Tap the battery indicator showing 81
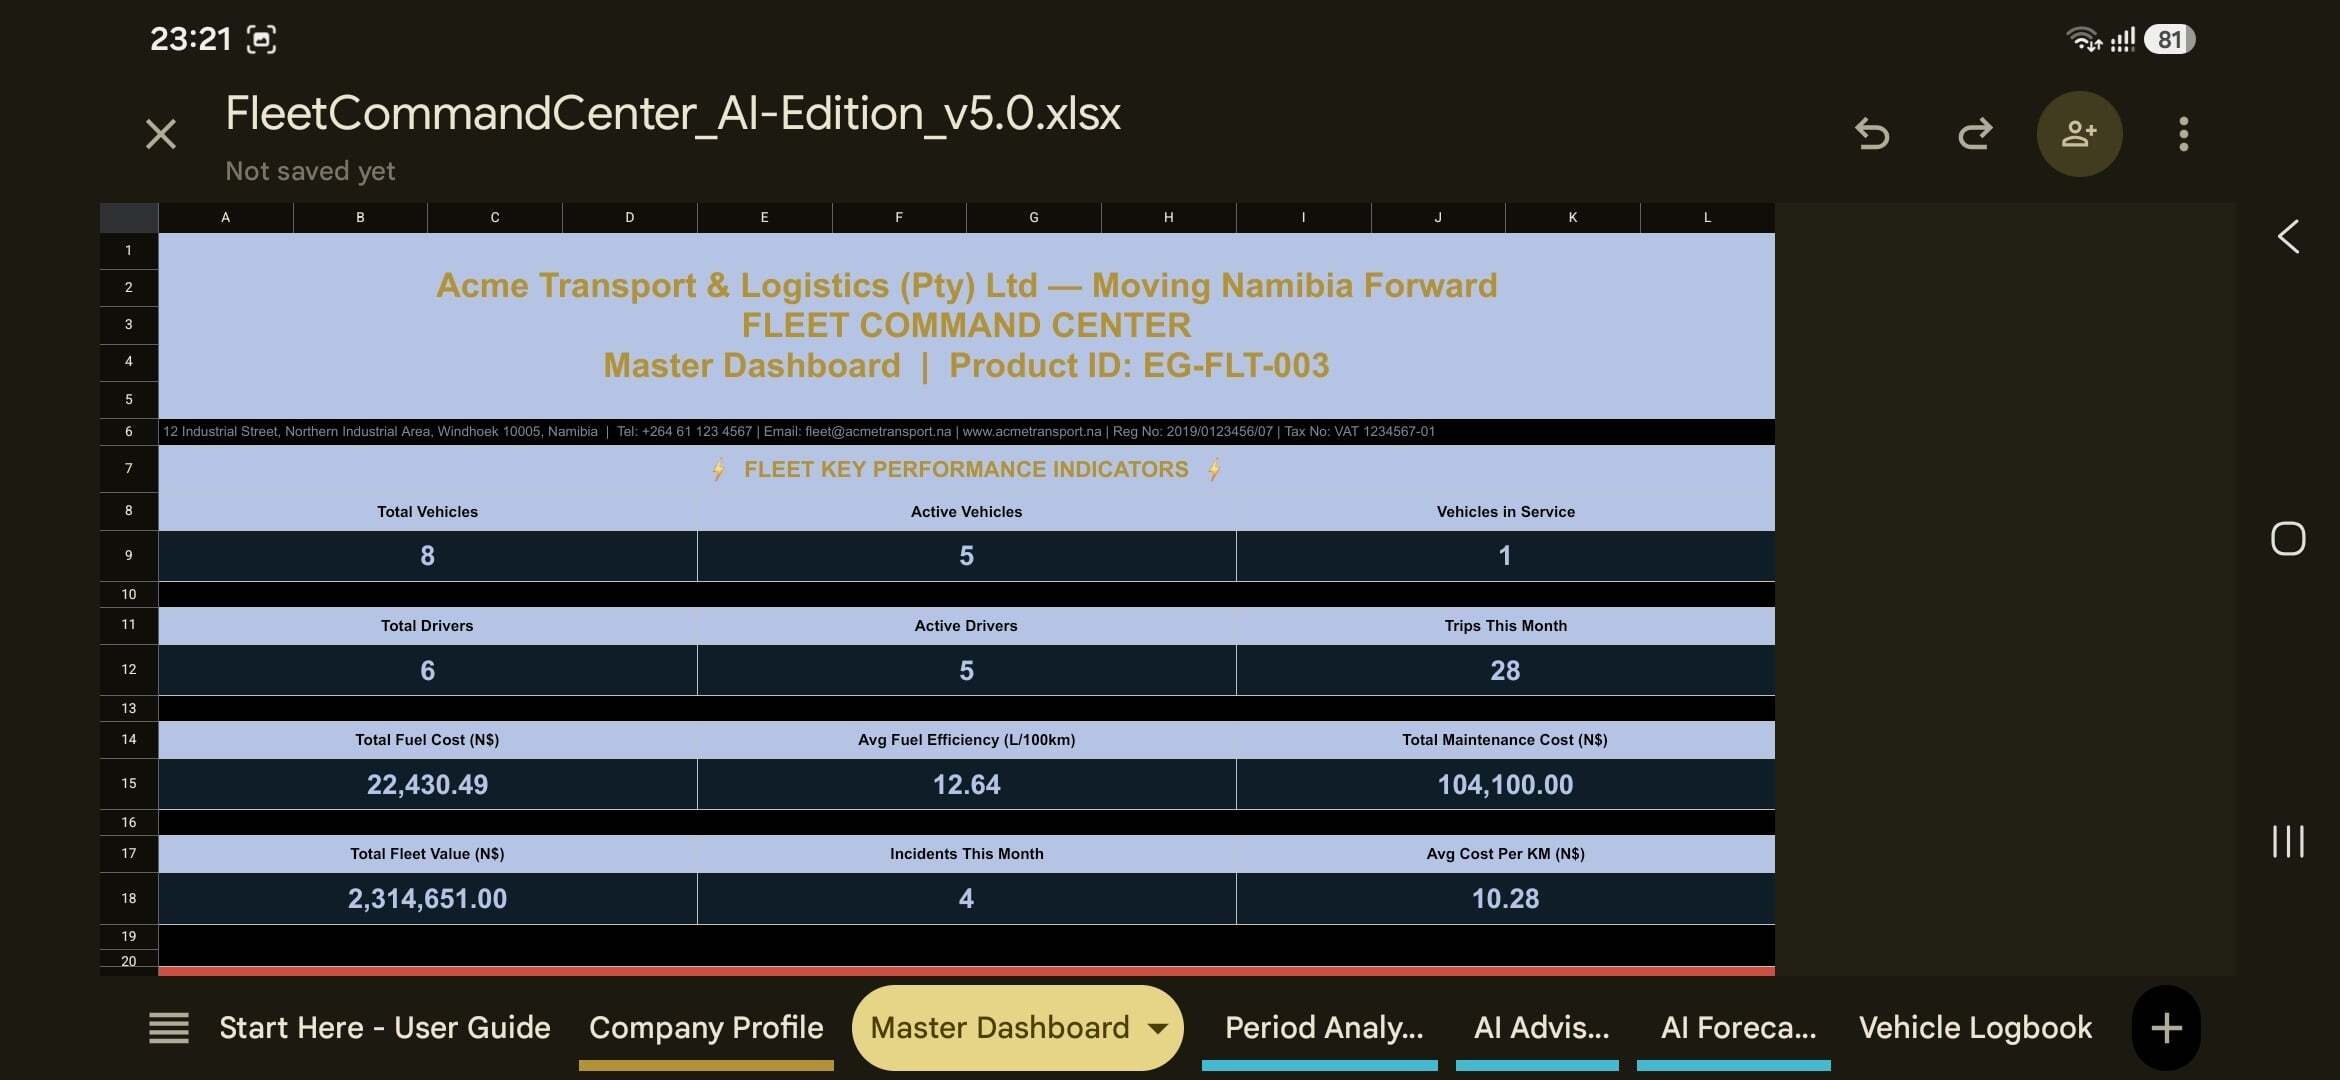The image size is (2340, 1080). tap(2168, 39)
